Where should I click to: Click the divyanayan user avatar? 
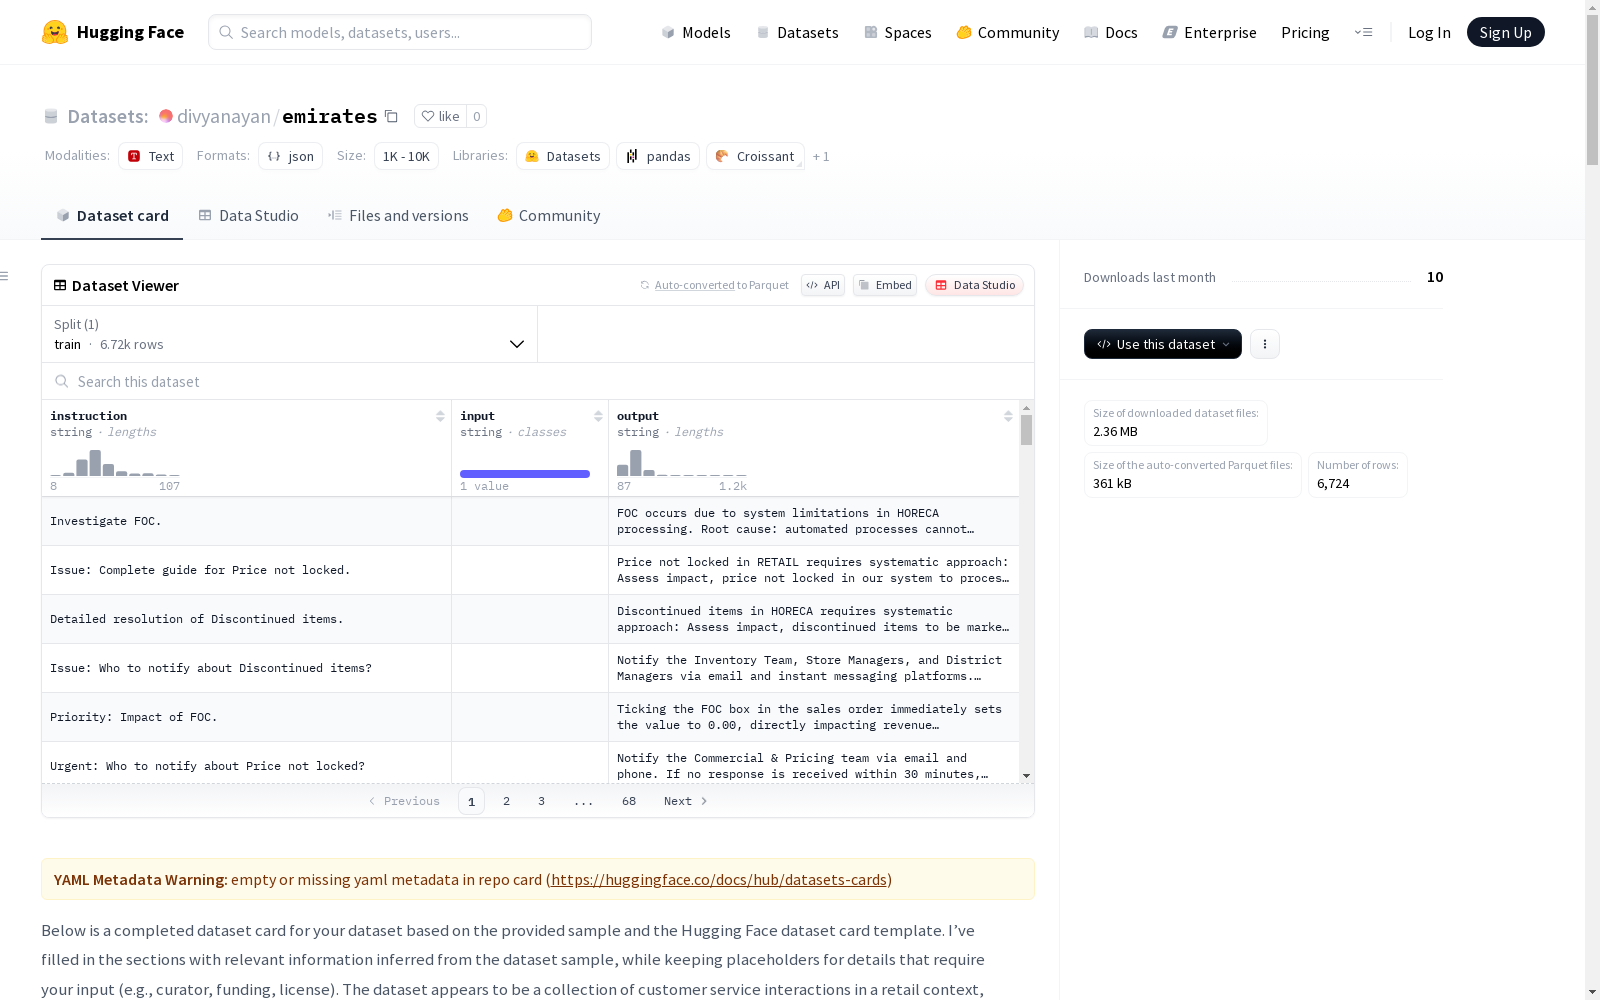coord(166,116)
